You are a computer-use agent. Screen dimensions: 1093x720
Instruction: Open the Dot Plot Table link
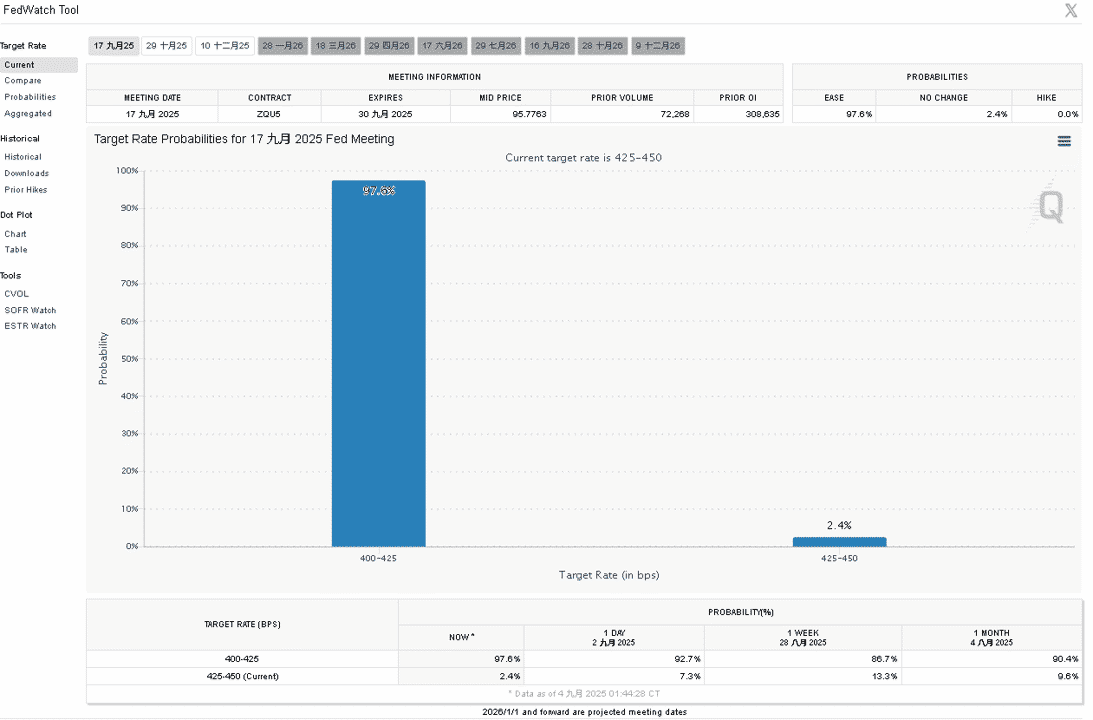[16, 250]
